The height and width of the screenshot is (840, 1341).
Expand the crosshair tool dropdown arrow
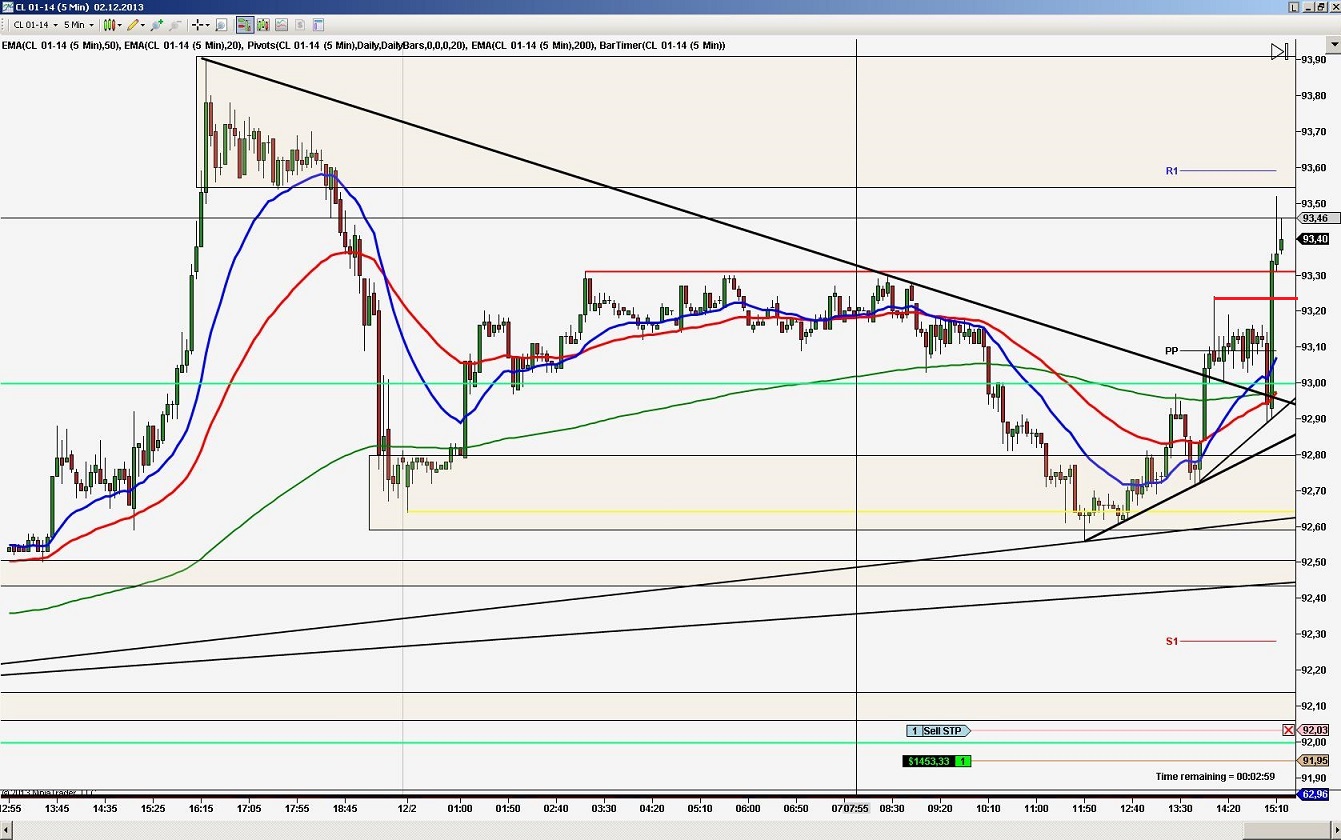pyautogui.click(x=207, y=24)
